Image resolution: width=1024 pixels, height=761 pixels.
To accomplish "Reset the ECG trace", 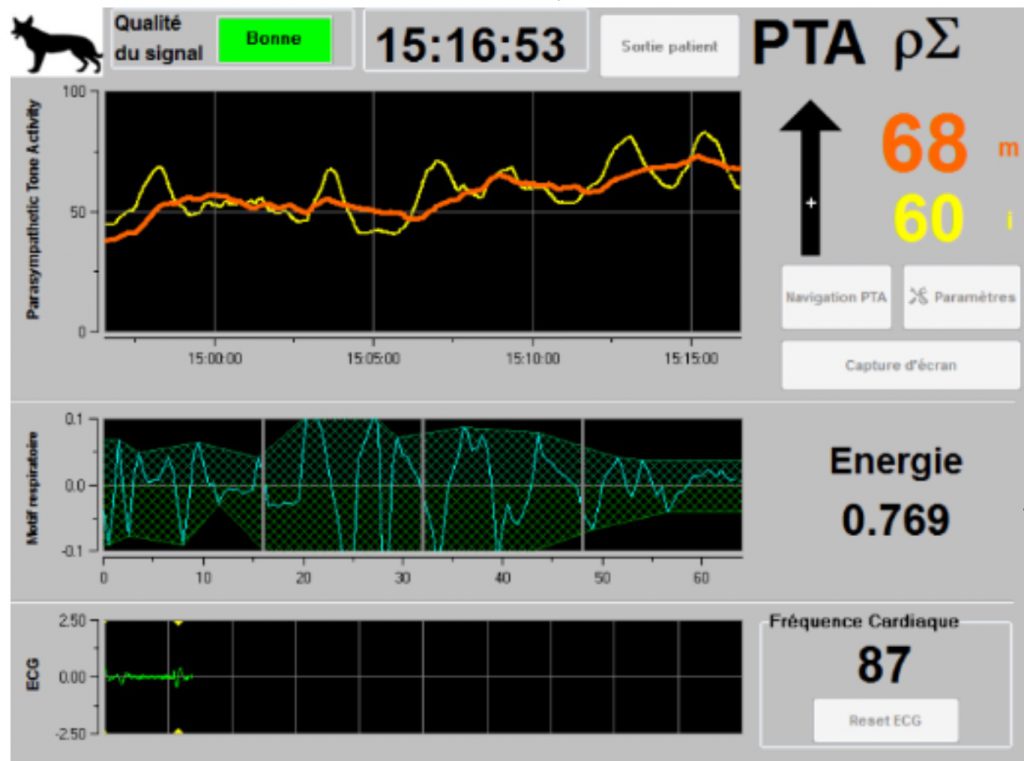I will pos(884,720).
